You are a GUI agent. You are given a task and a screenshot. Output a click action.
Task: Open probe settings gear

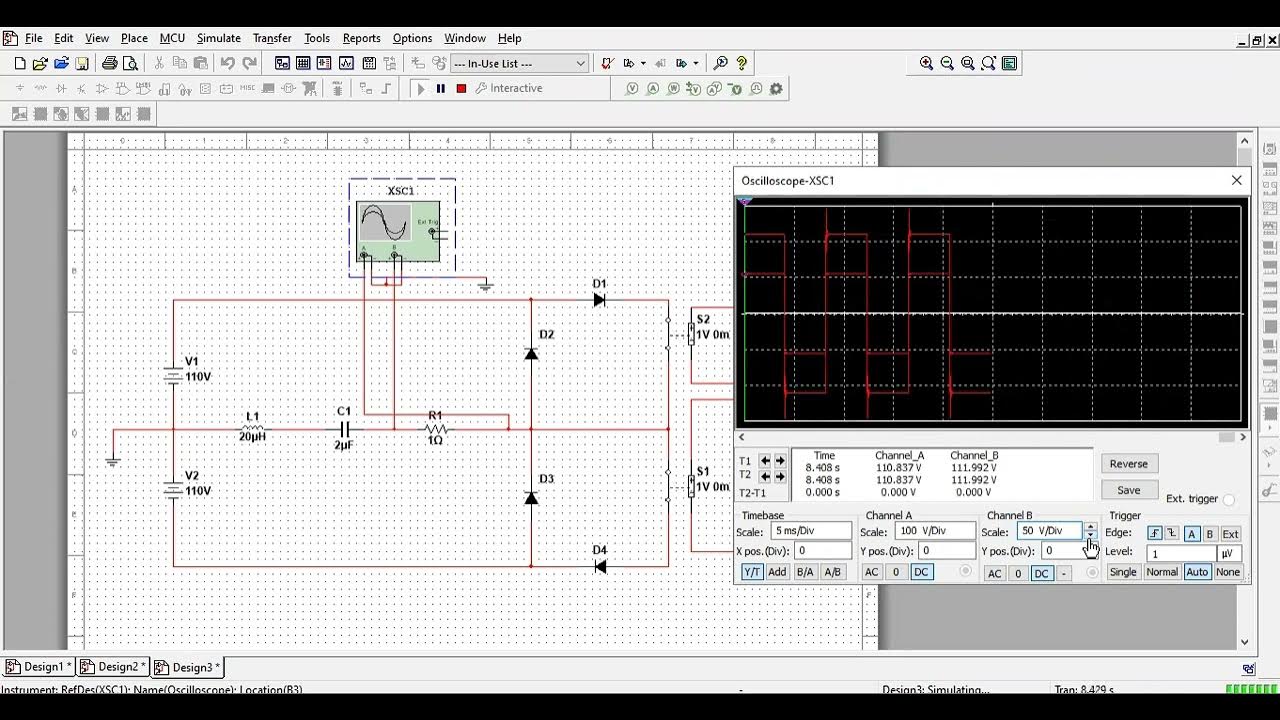pyautogui.click(x=776, y=88)
